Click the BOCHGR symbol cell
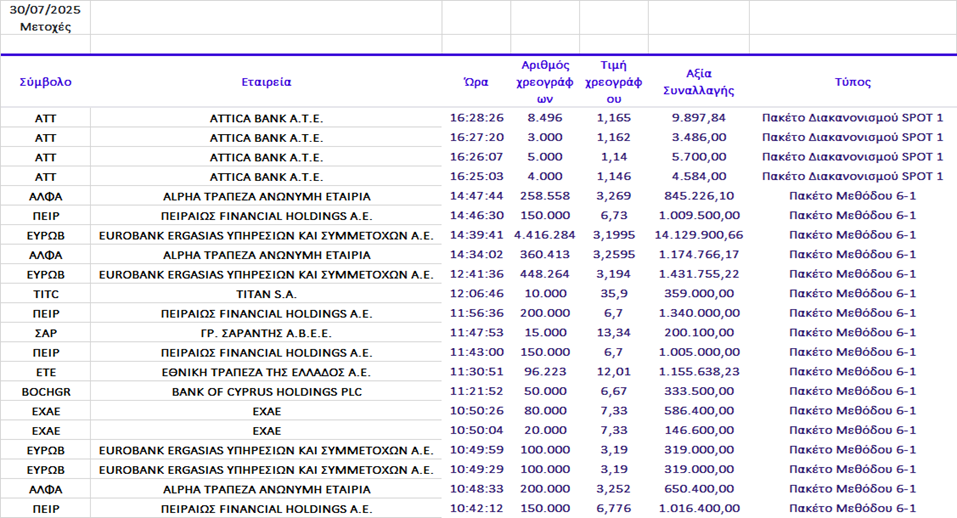The width and height of the screenshot is (957, 518). 45,392
